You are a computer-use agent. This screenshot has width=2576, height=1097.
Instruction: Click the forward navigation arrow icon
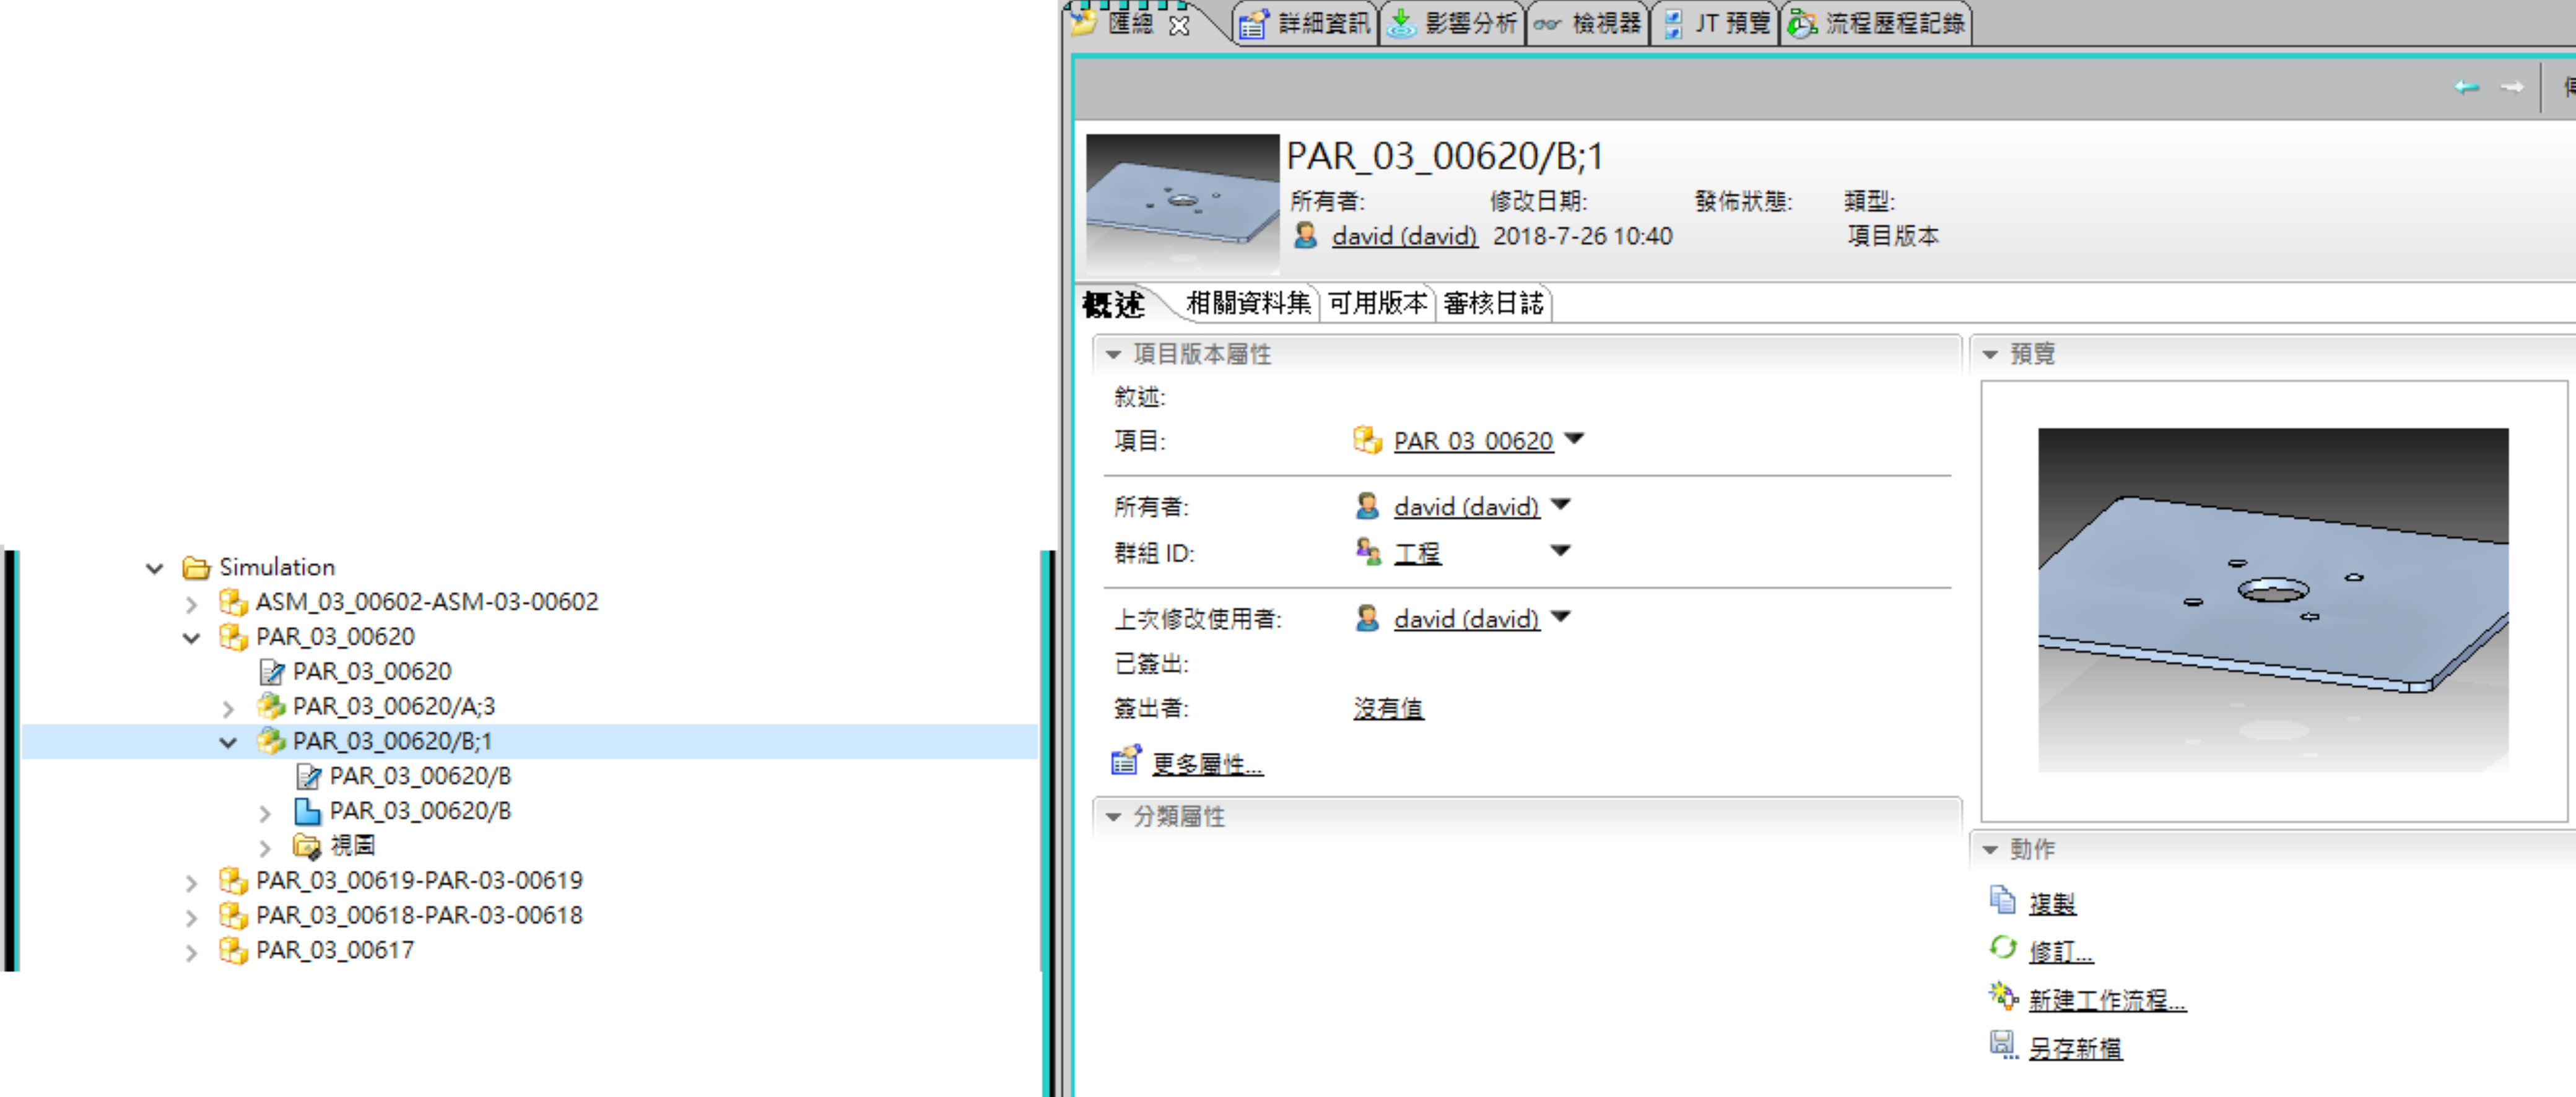coord(2511,87)
